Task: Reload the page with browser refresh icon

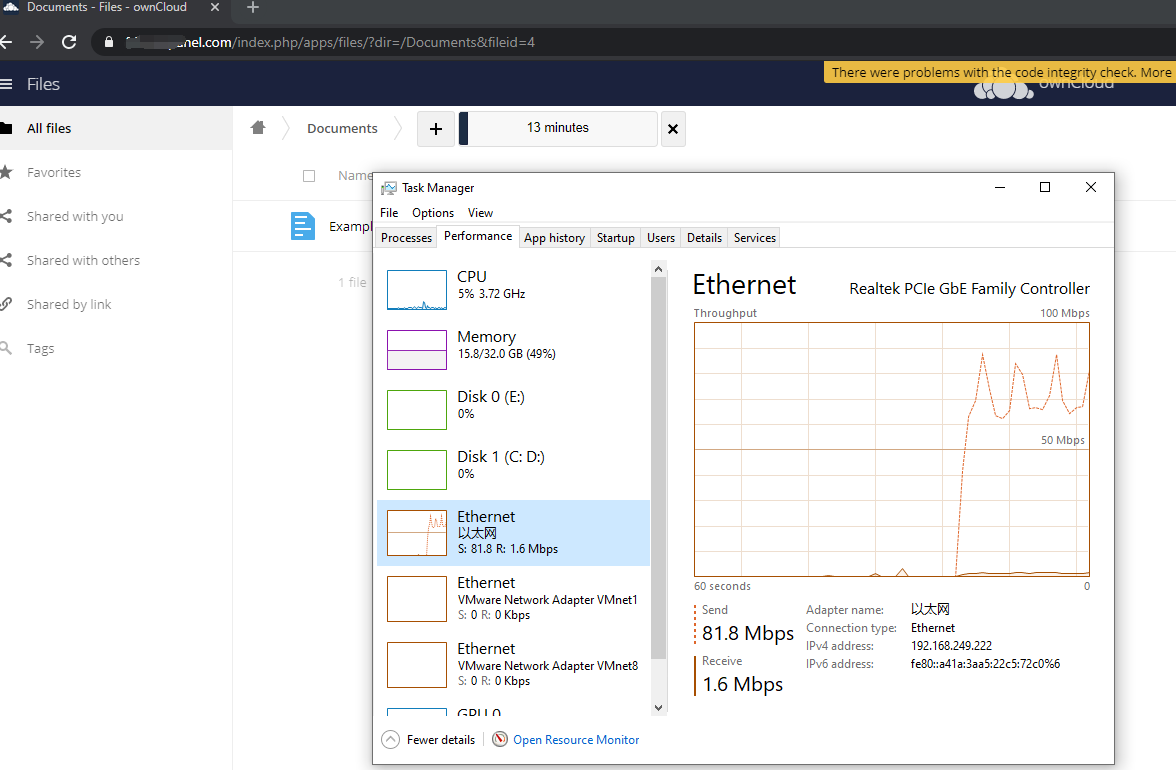Action: [x=69, y=42]
